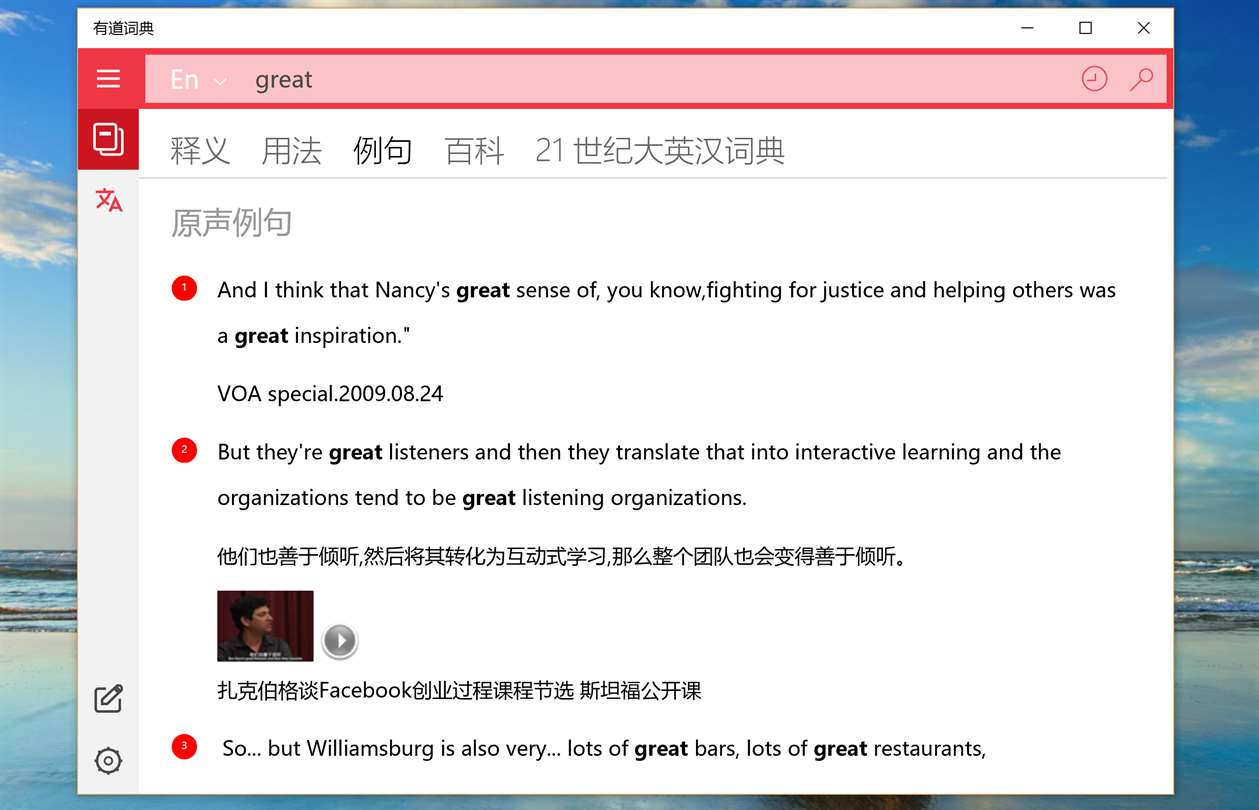Open the 百科 tab
Image resolution: width=1259 pixels, height=810 pixels.
pyautogui.click(x=474, y=151)
